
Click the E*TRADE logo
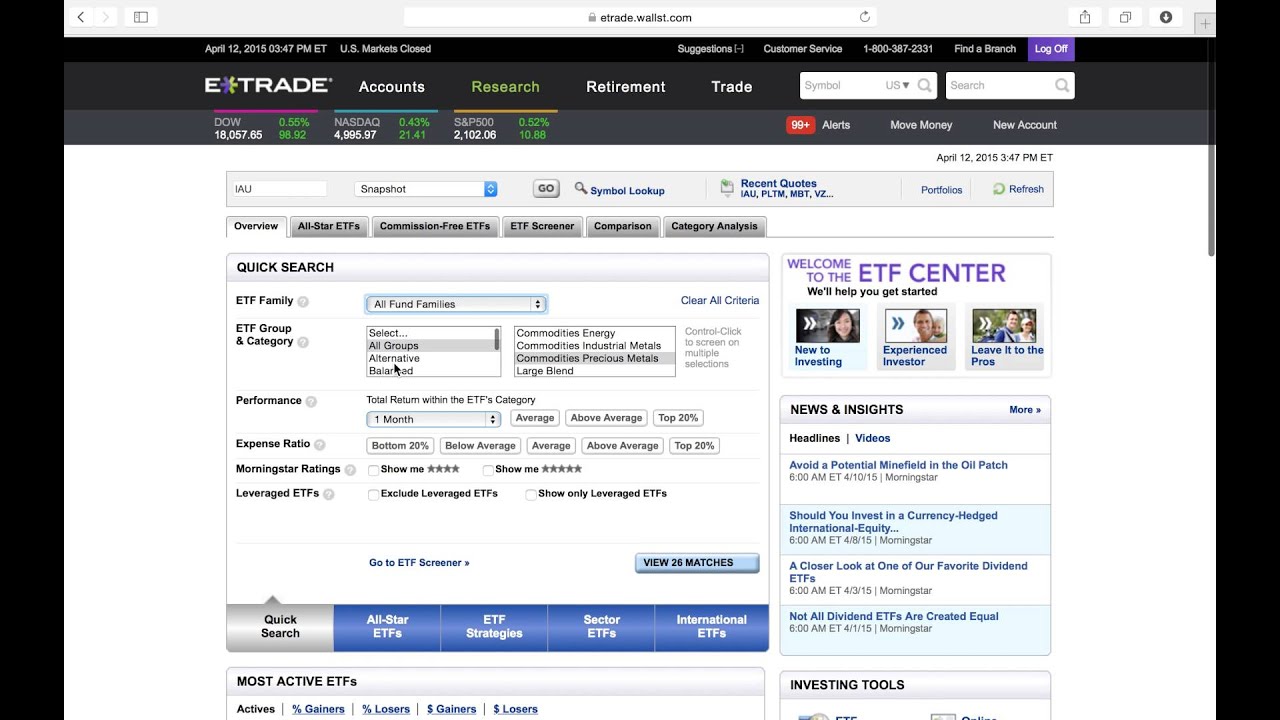[x=266, y=85]
